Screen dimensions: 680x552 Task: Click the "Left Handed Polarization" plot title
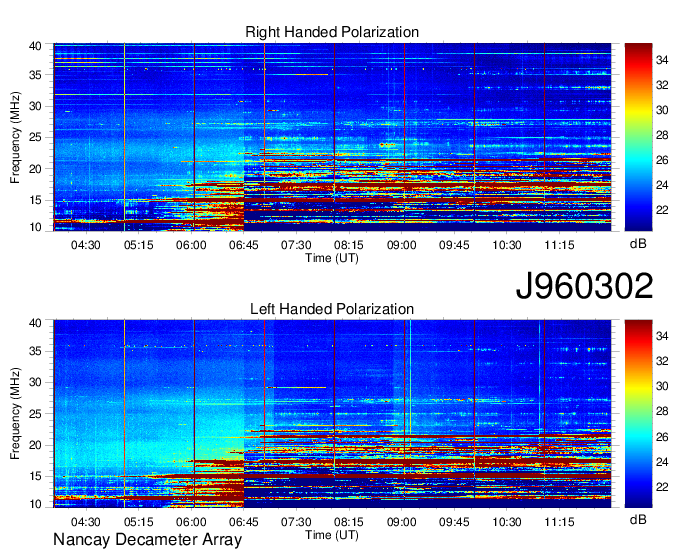(332, 309)
